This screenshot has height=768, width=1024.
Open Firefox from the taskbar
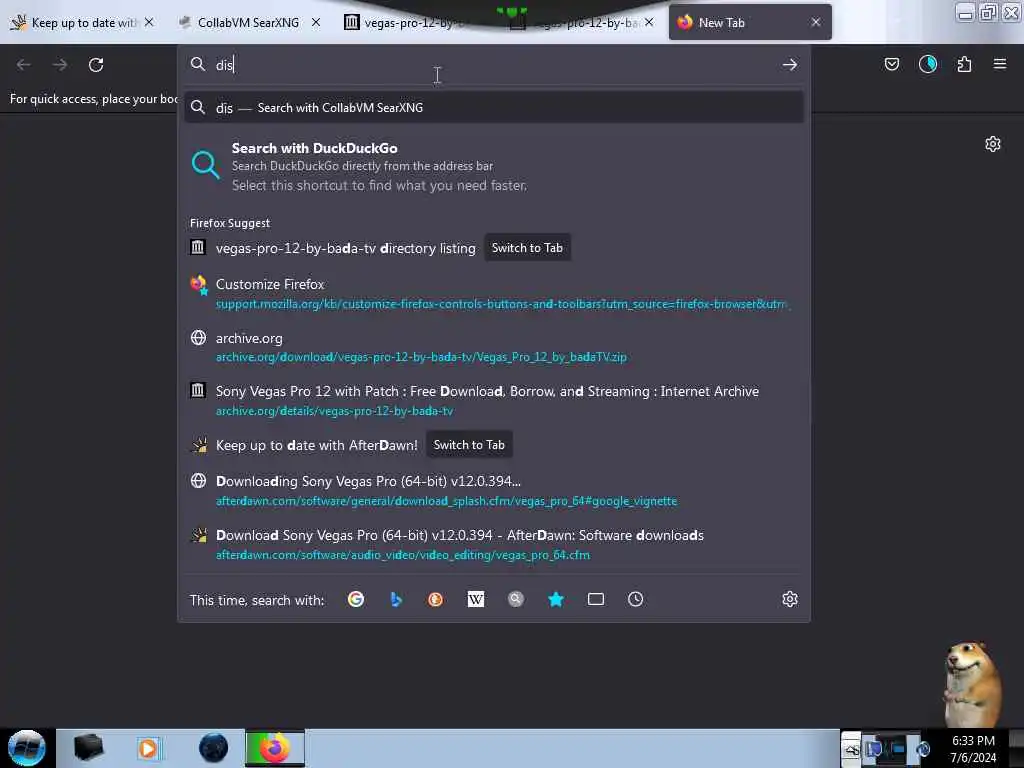[275, 748]
